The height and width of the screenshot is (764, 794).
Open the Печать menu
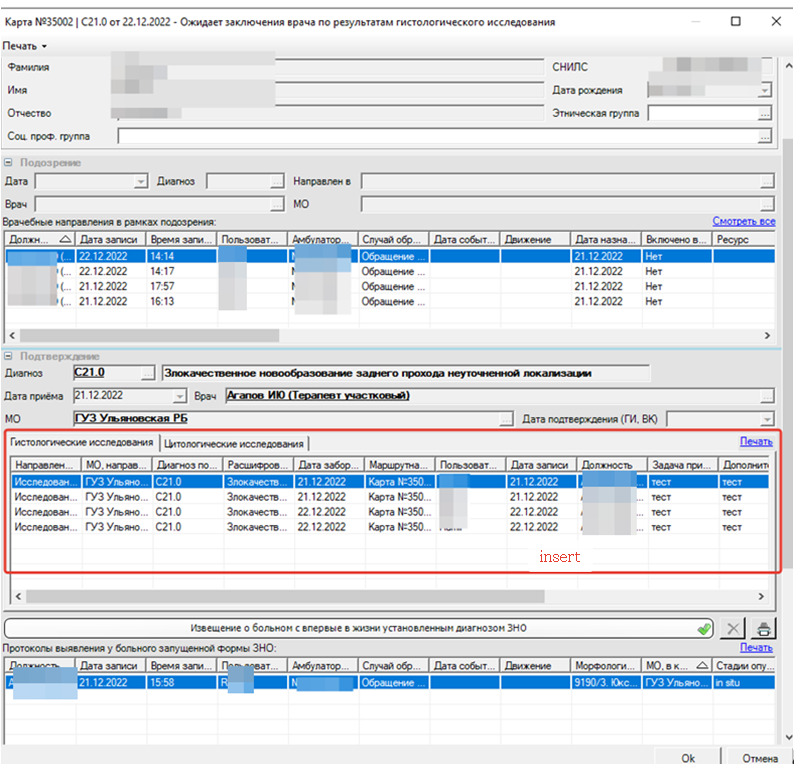pyautogui.click(x=24, y=46)
